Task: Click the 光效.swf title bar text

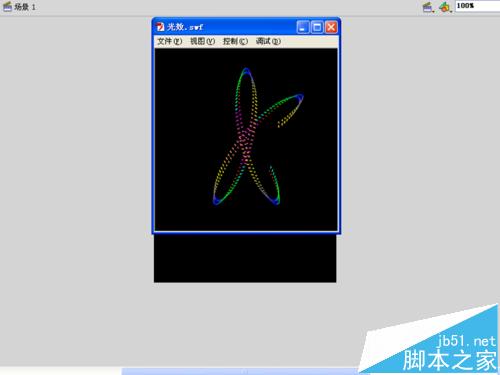Action: 185,27
